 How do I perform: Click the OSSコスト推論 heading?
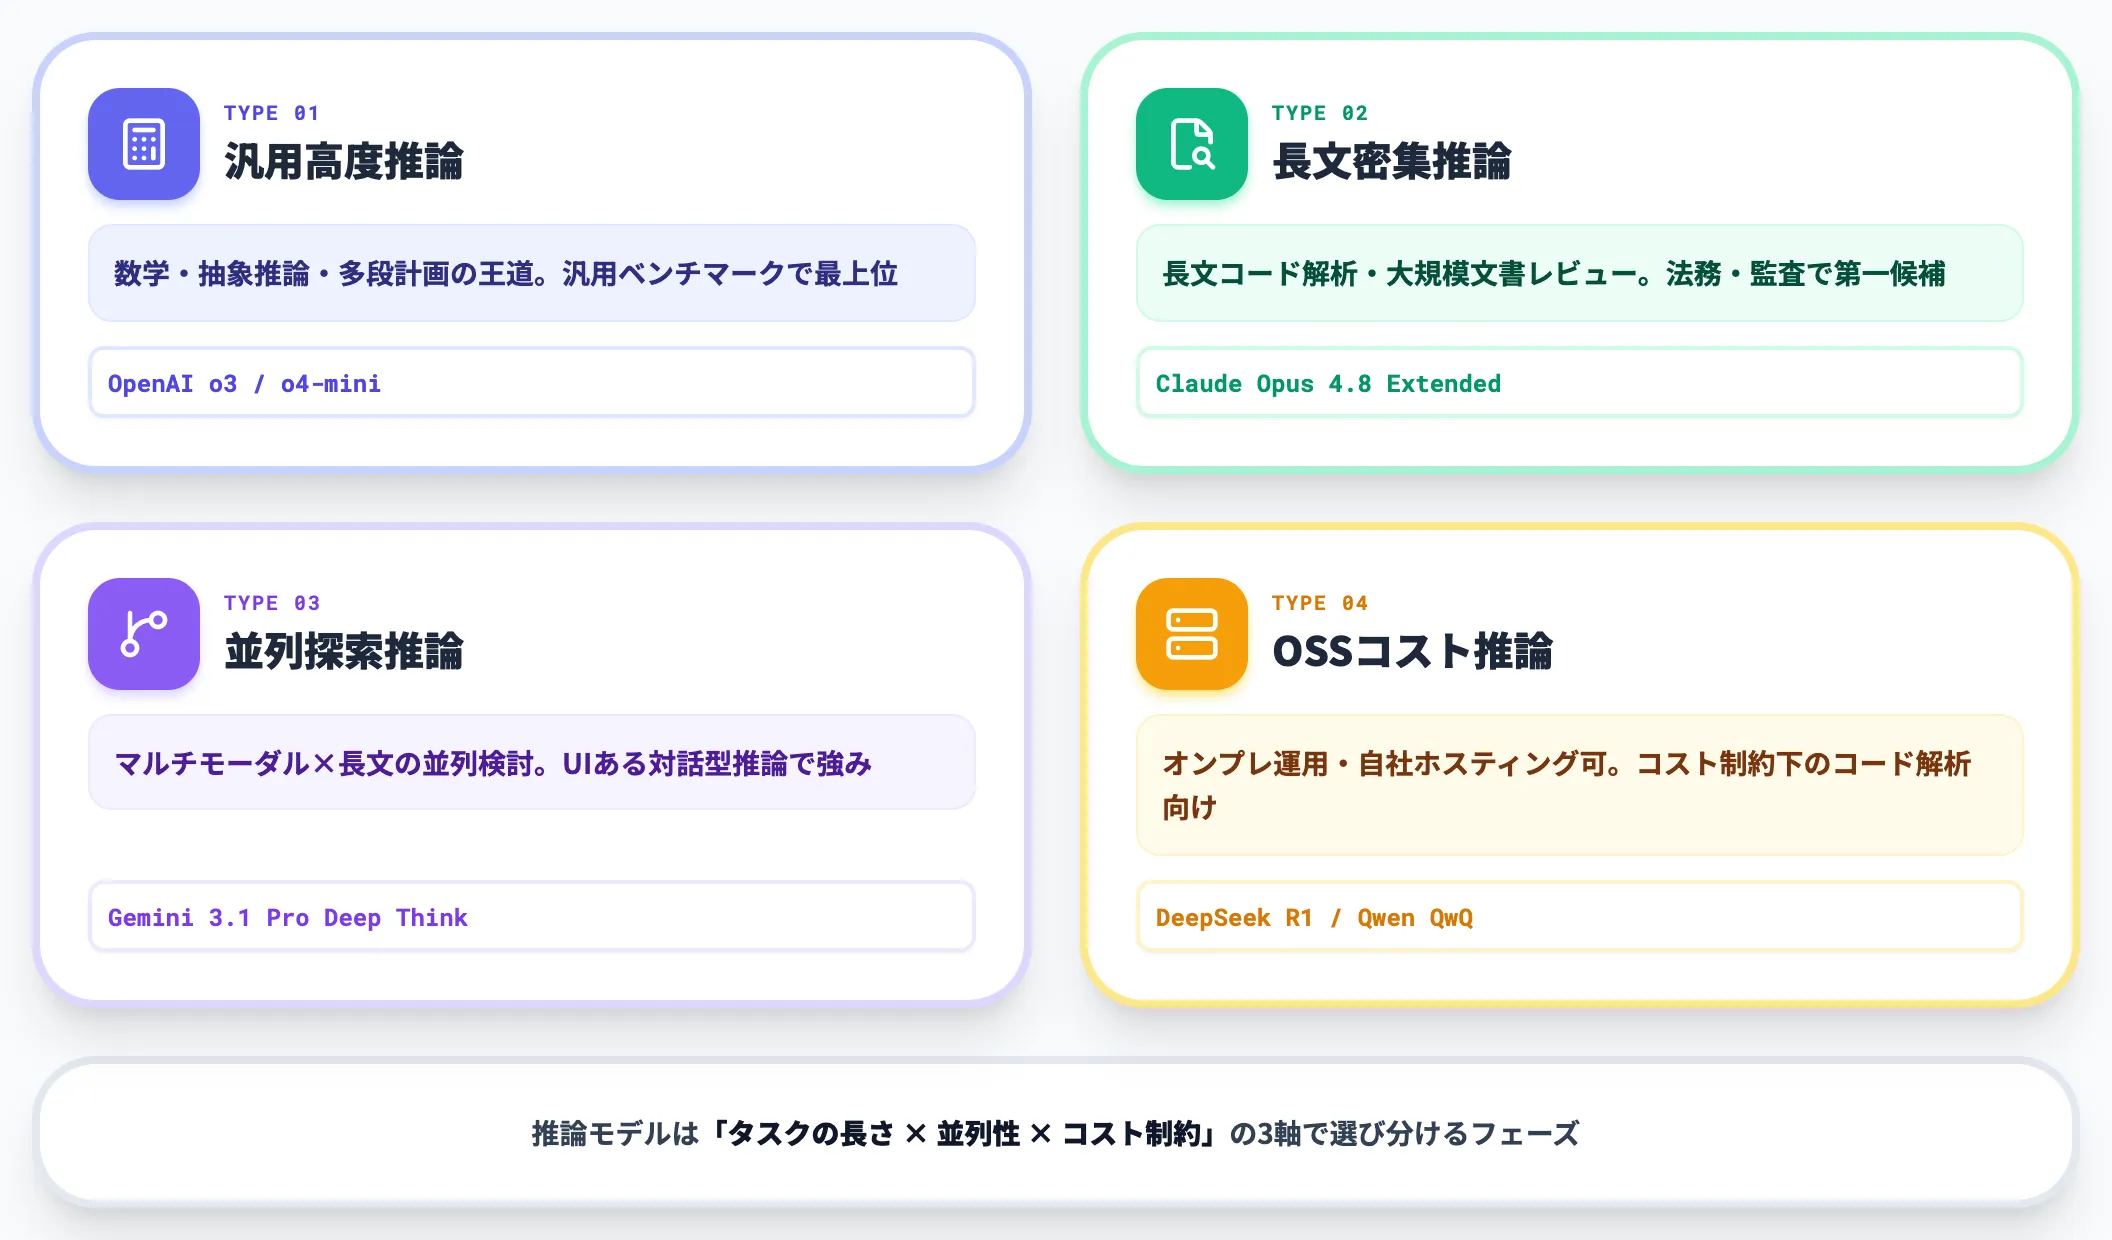pyautogui.click(x=1412, y=652)
